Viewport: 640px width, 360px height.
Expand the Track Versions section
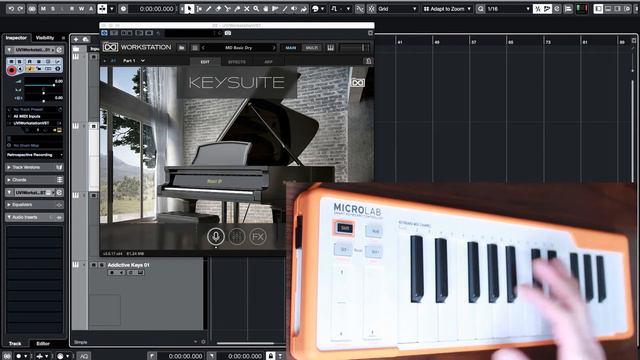(x=34, y=167)
